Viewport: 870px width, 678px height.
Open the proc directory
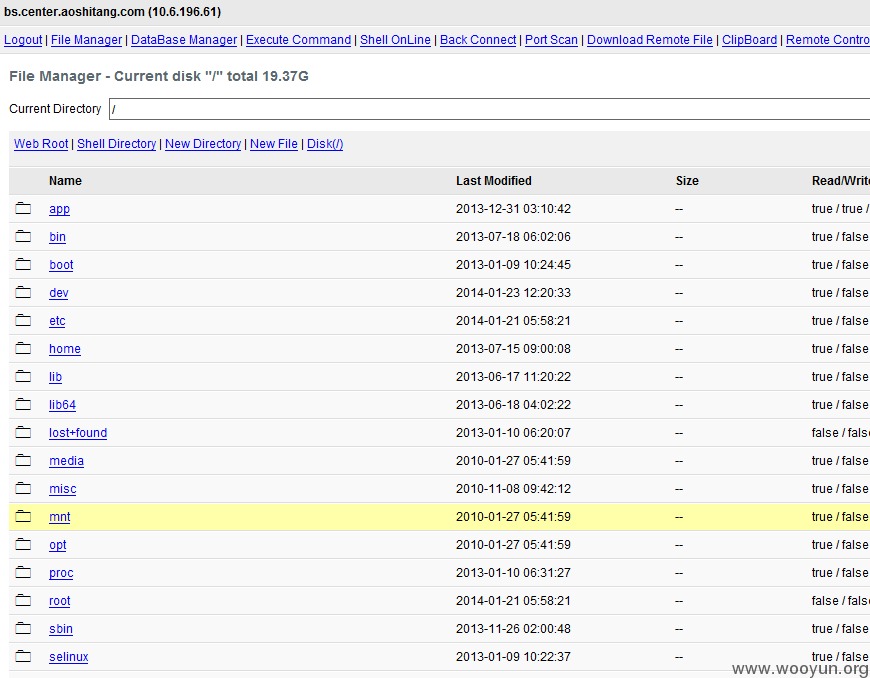click(61, 573)
